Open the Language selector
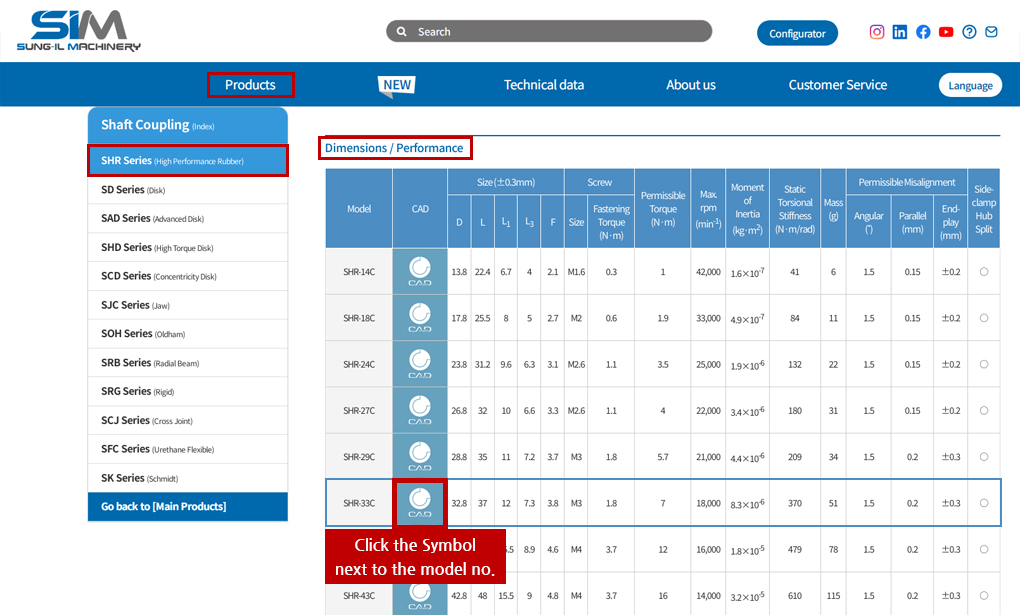Image resolution: width=1020 pixels, height=615 pixels. pyautogui.click(x=970, y=85)
